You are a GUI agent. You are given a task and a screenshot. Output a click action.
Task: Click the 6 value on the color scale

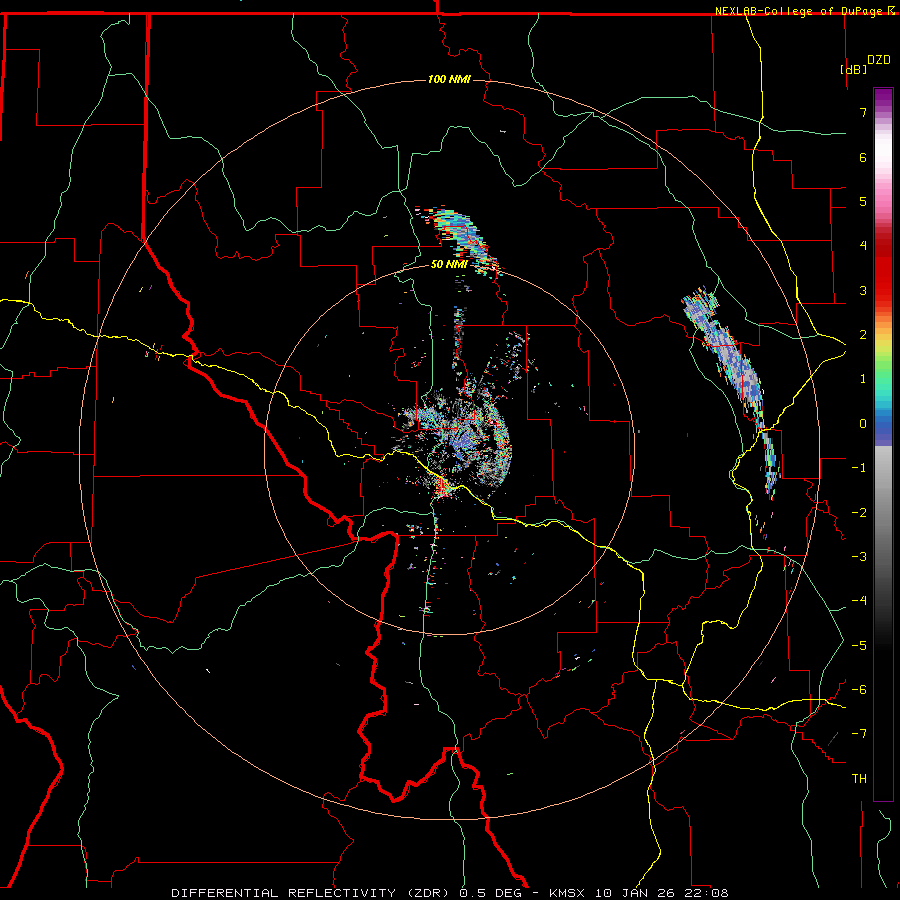point(863,157)
